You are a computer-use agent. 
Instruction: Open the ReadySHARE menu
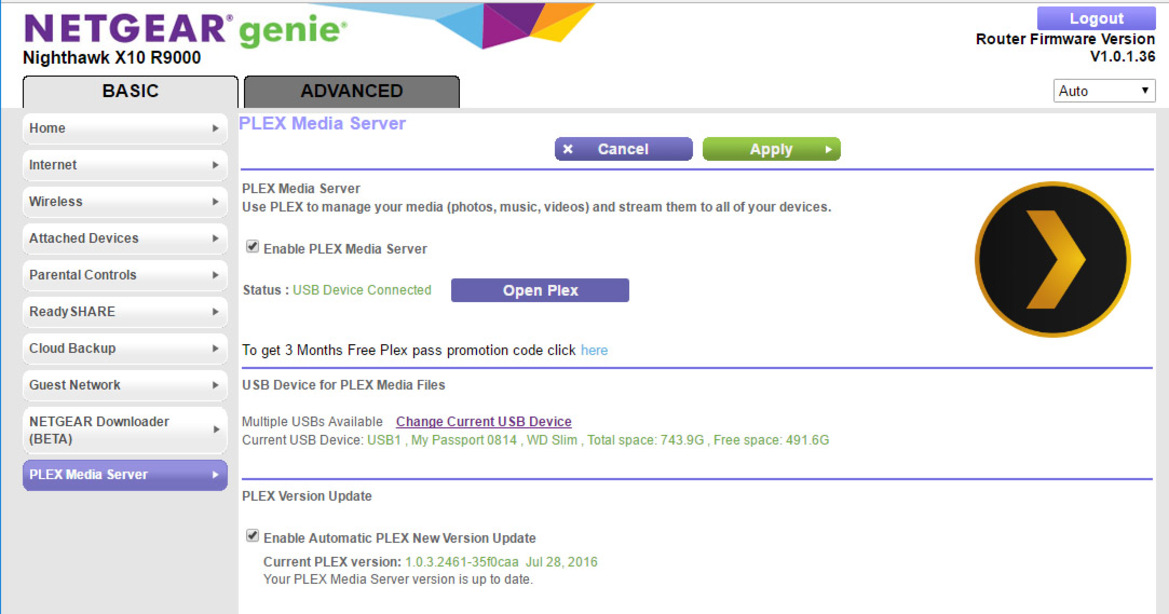(x=125, y=311)
